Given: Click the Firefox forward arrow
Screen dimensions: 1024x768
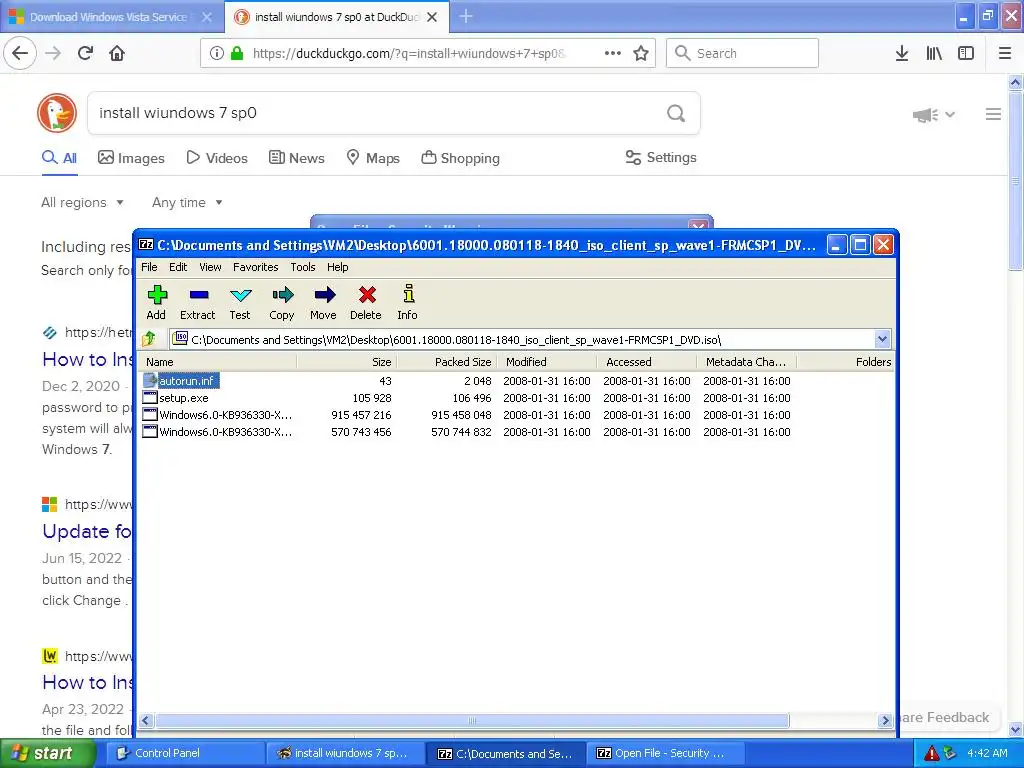Looking at the screenshot, I should (53, 53).
